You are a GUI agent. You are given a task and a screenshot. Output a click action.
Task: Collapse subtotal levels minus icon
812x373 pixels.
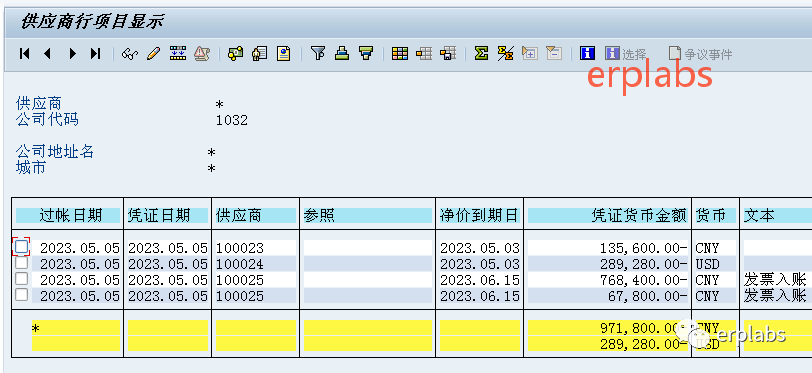(554, 53)
